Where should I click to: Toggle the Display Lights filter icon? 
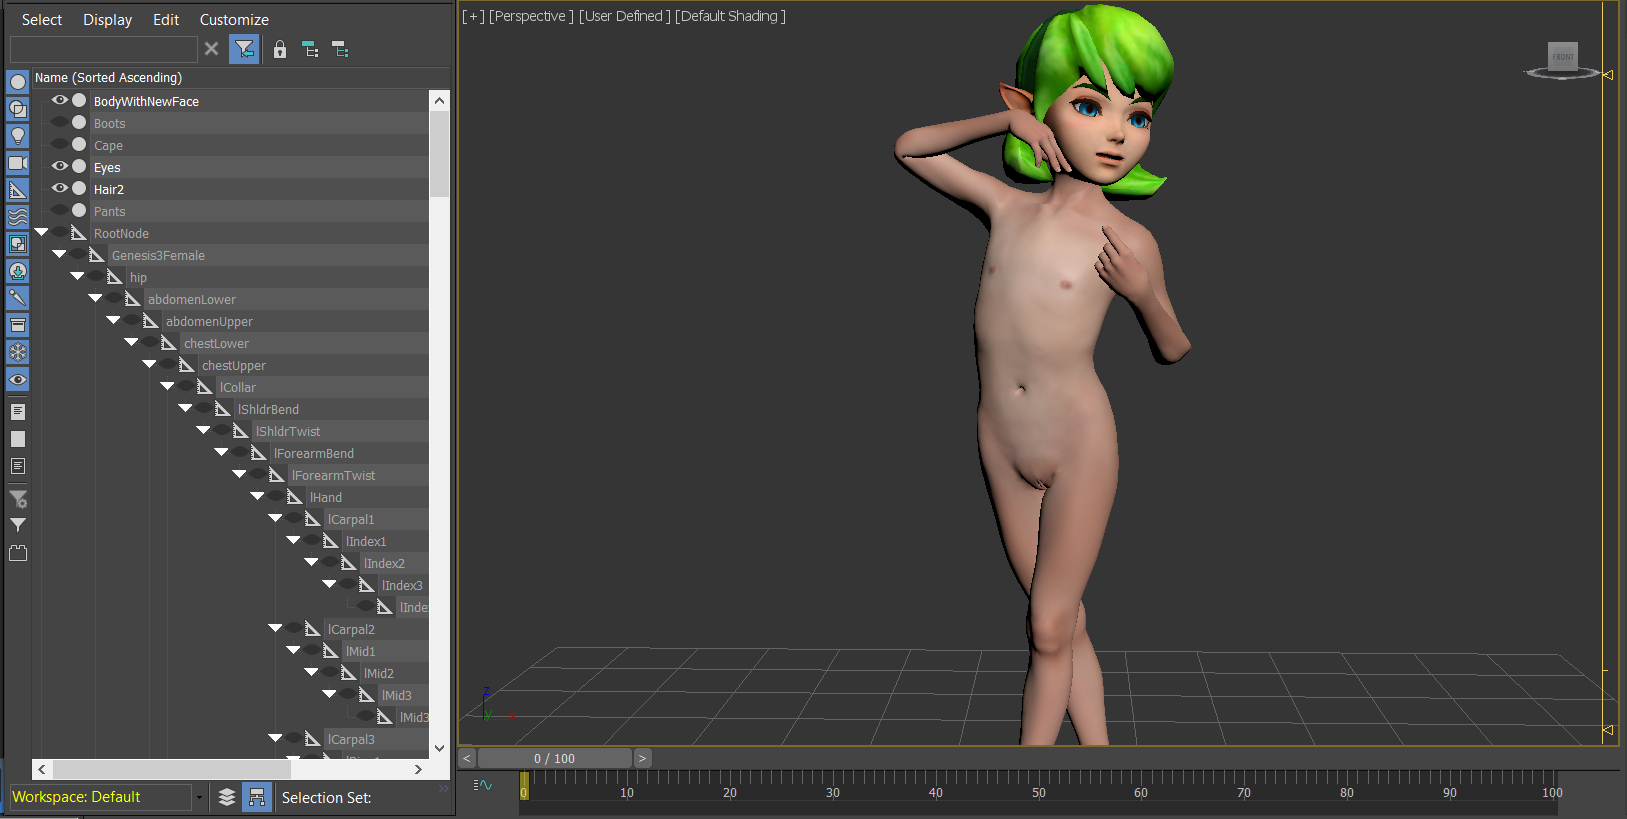coord(18,136)
